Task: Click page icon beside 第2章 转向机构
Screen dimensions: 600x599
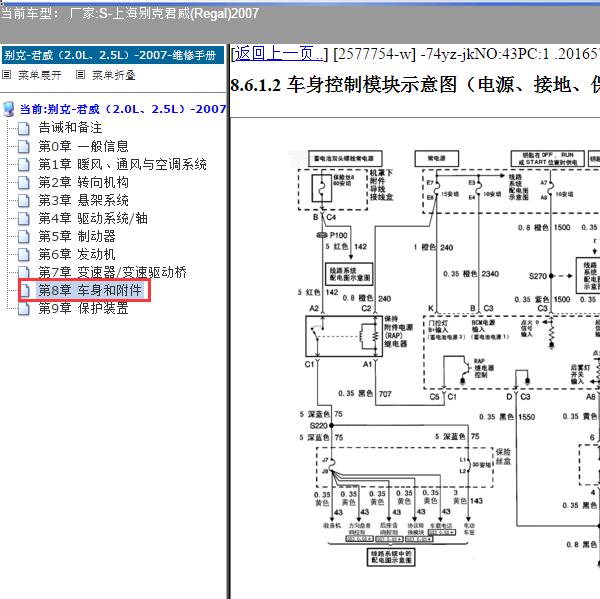Action: (24, 183)
